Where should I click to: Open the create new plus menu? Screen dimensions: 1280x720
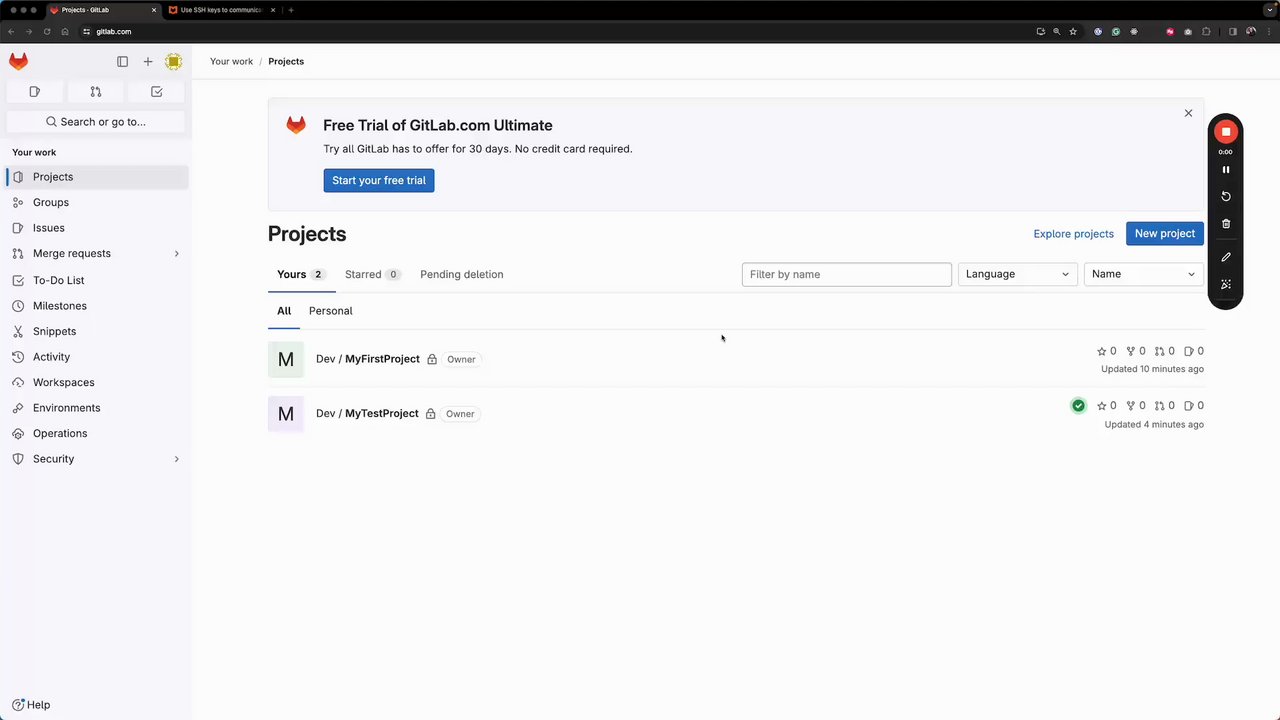point(148,62)
